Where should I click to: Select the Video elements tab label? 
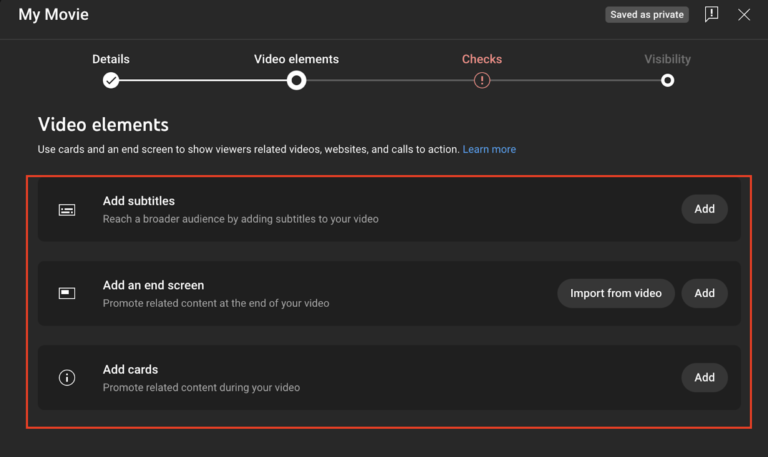click(x=296, y=59)
